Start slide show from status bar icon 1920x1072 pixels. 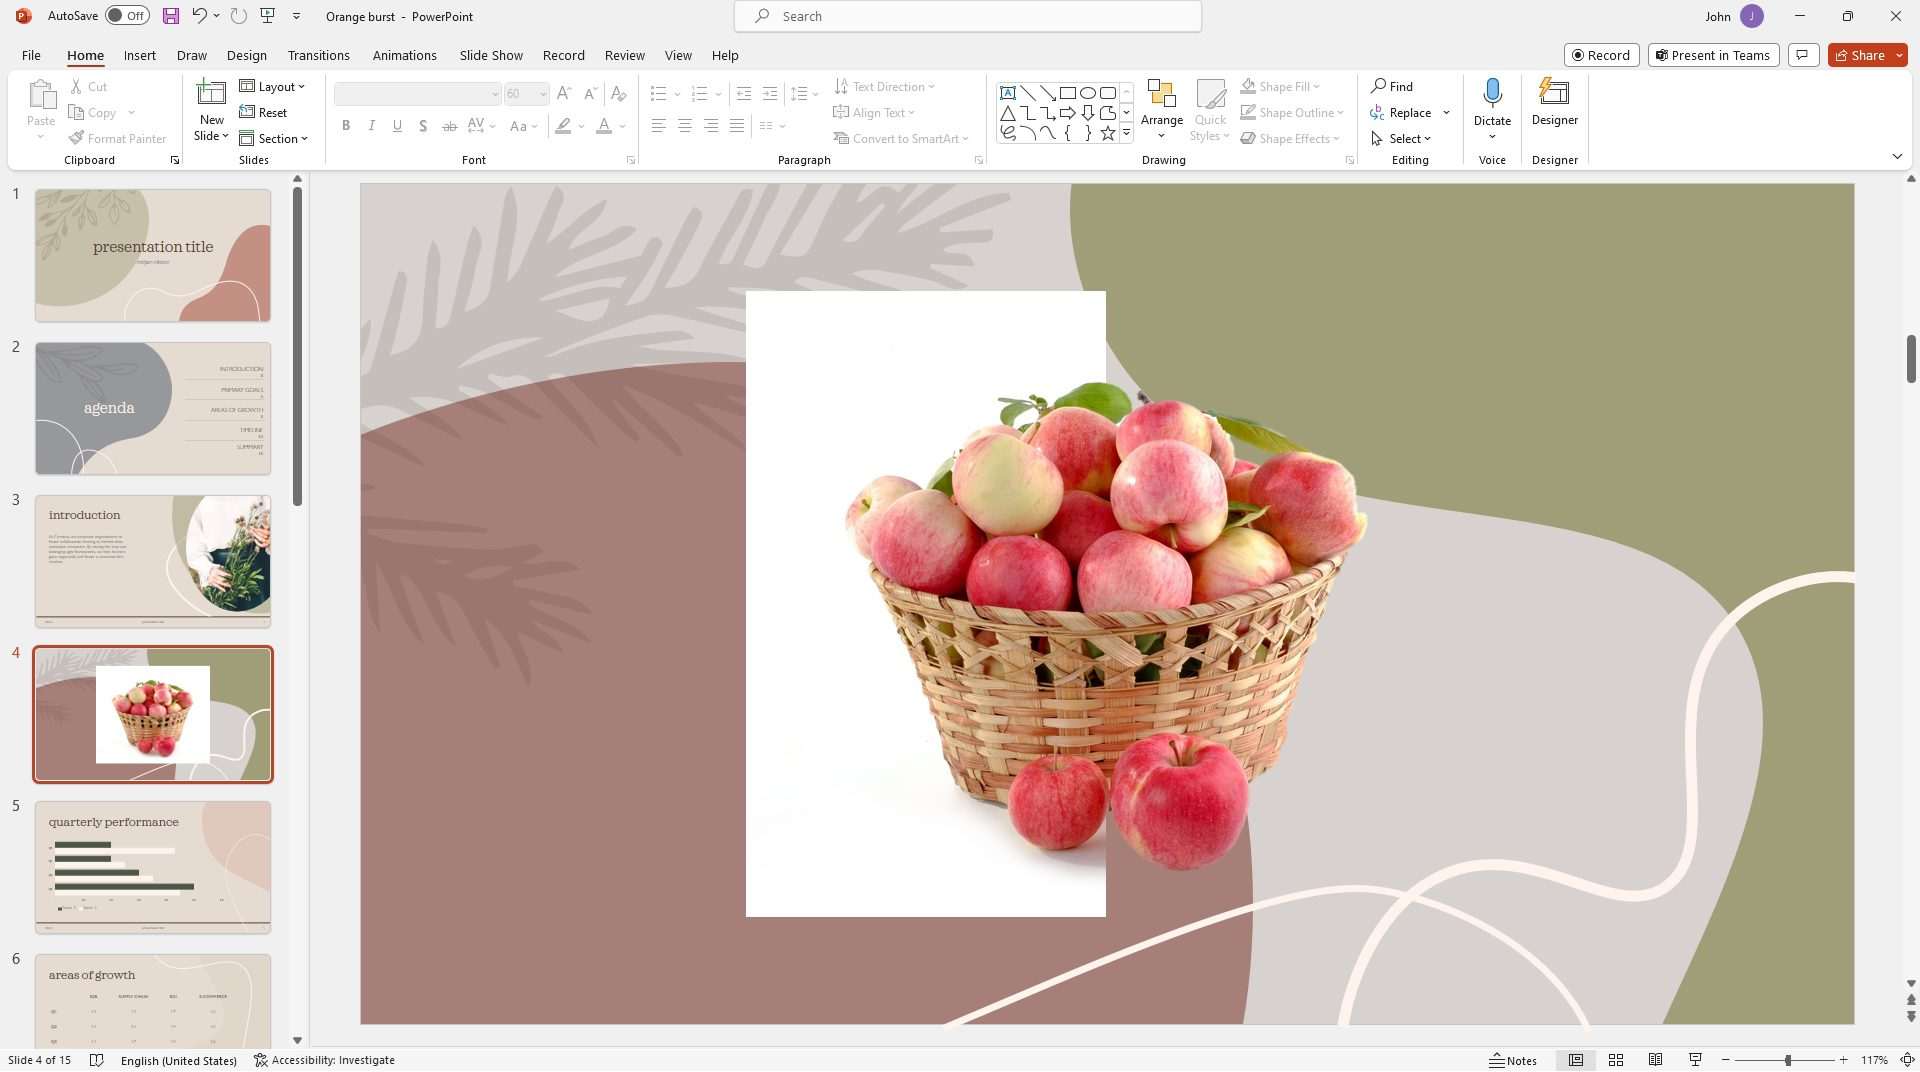[x=1695, y=1060]
